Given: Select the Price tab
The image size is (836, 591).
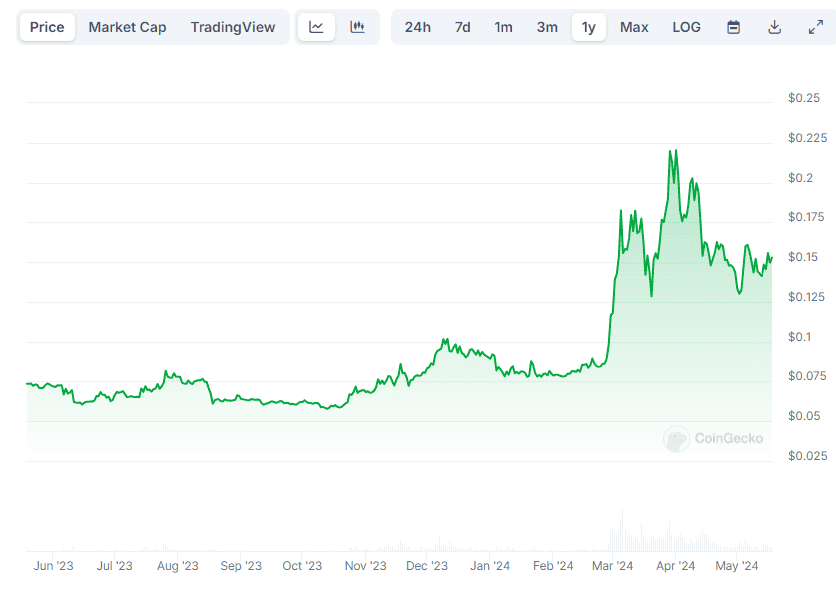Looking at the screenshot, I should click(x=47, y=27).
